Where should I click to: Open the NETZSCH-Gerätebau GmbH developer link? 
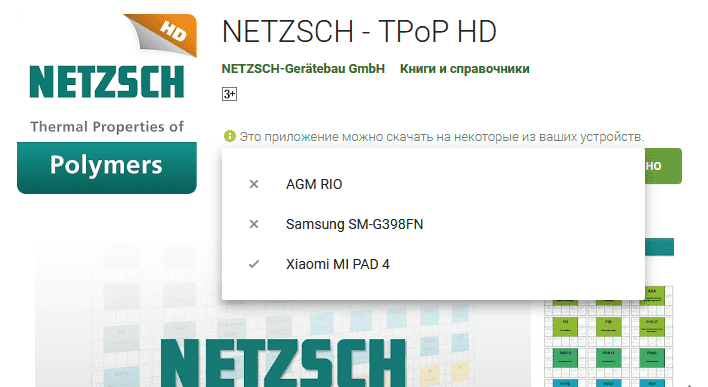303,69
